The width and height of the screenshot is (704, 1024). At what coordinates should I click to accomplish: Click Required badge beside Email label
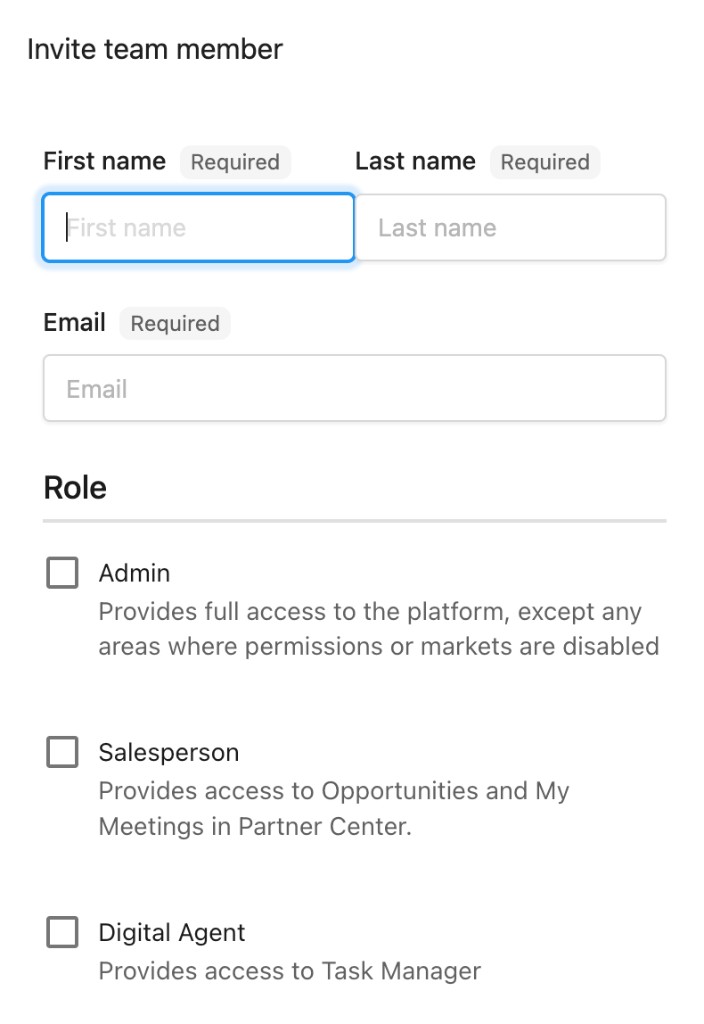pyautogui.click(x=175, y=323)
